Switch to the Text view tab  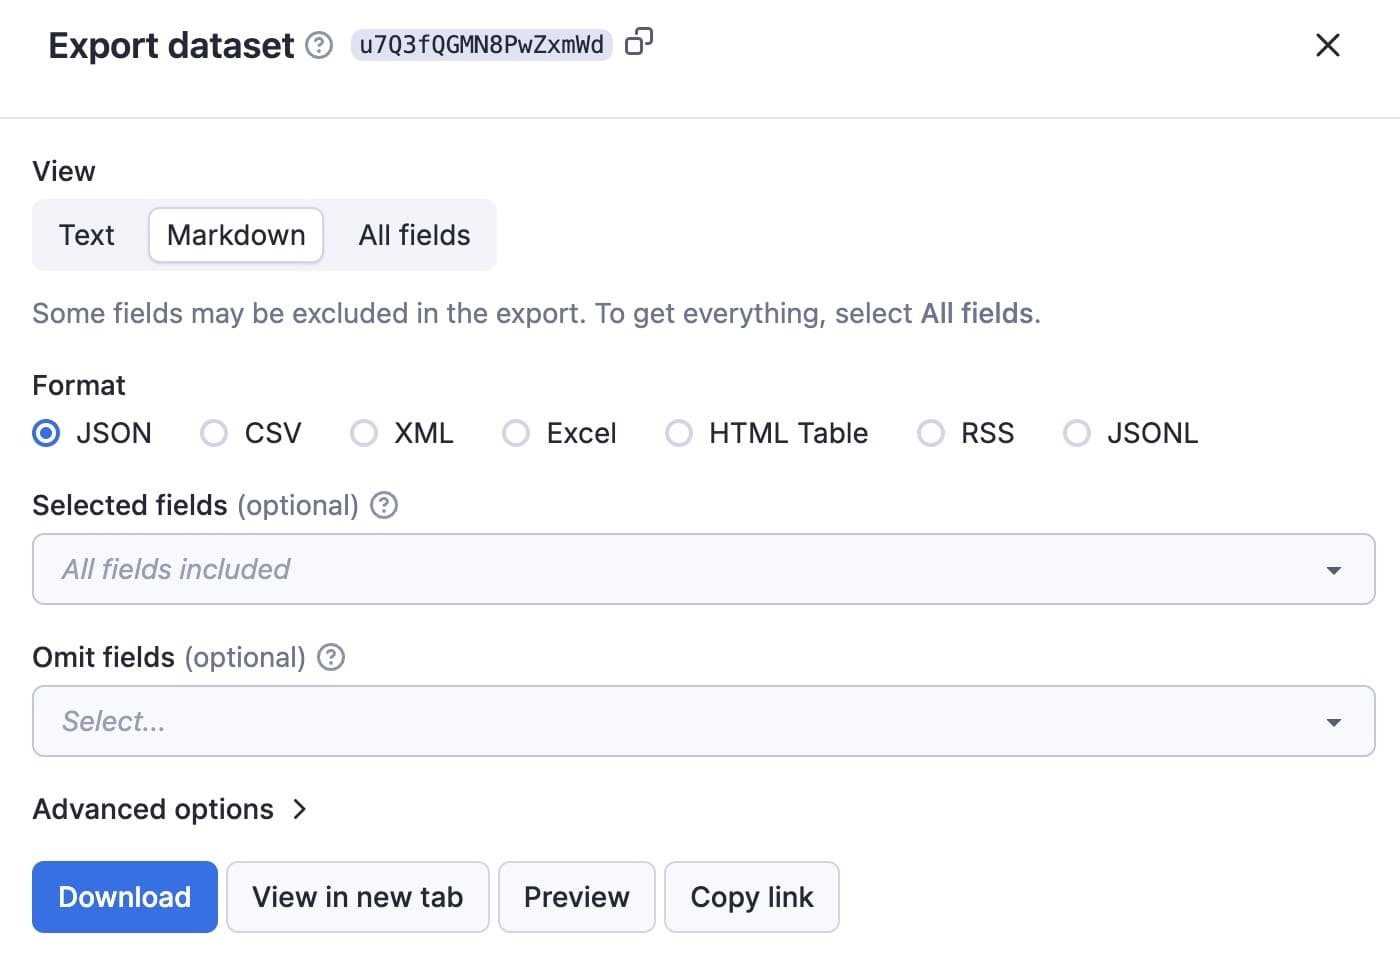click(87, 235)
